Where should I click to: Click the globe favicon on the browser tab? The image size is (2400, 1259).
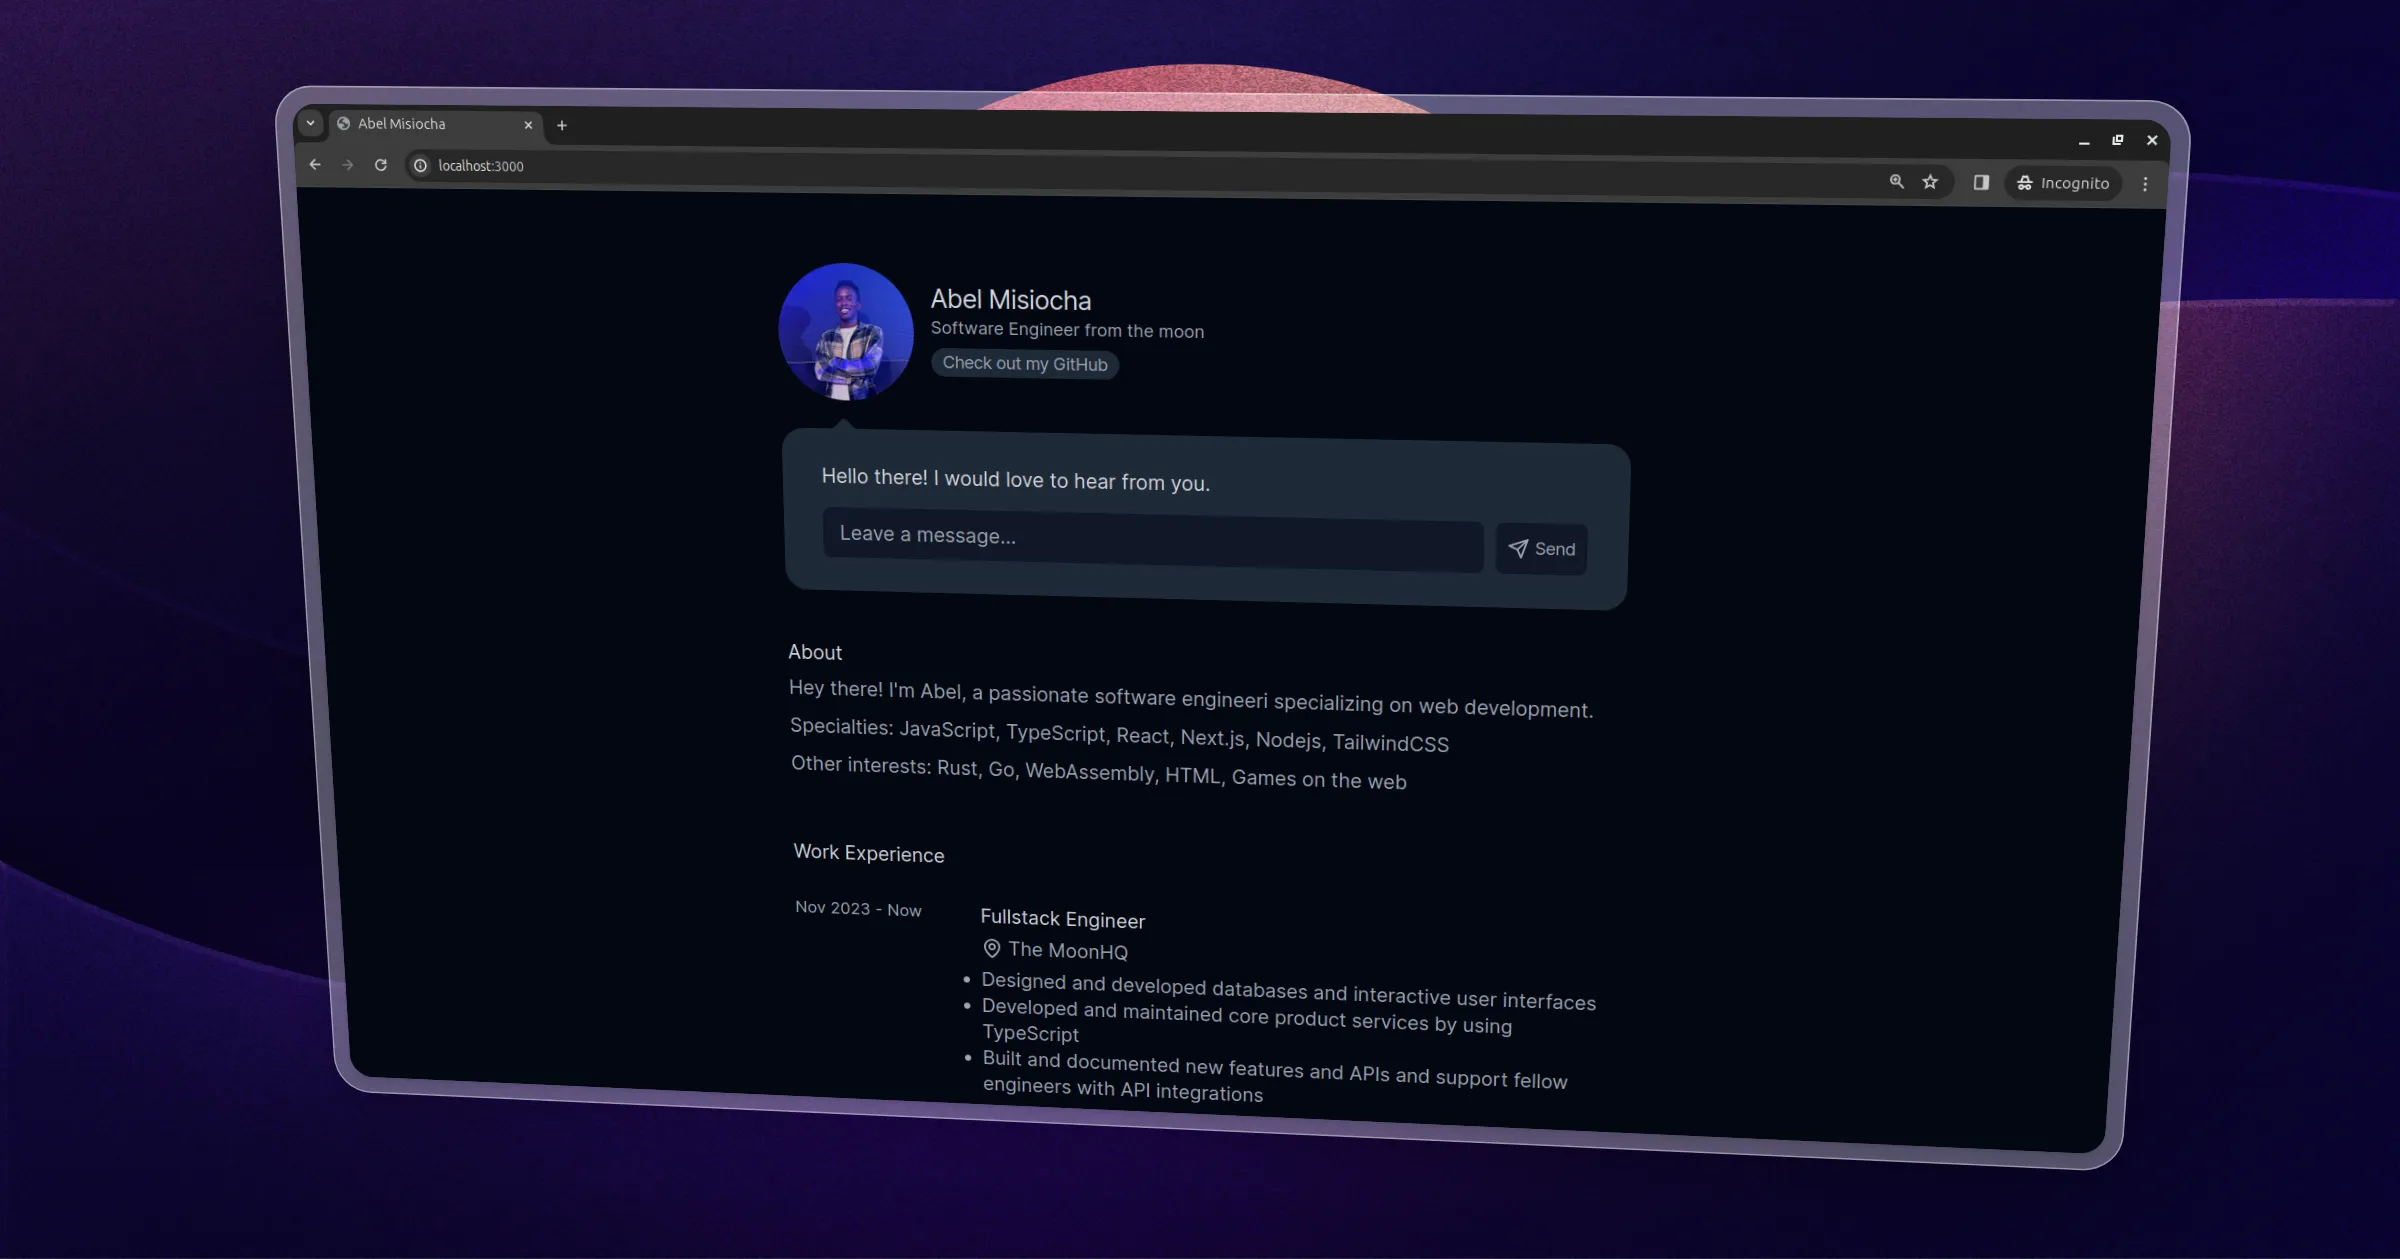pos(343,123)
